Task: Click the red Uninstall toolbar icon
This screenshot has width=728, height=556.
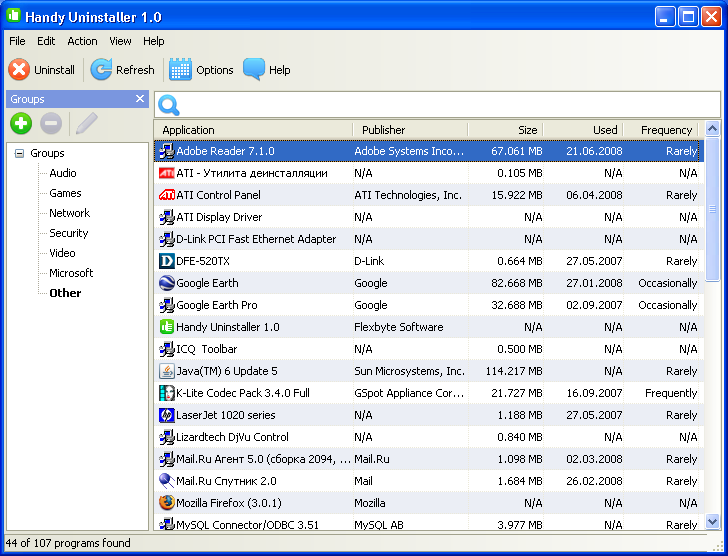Action: pos(20,70)
